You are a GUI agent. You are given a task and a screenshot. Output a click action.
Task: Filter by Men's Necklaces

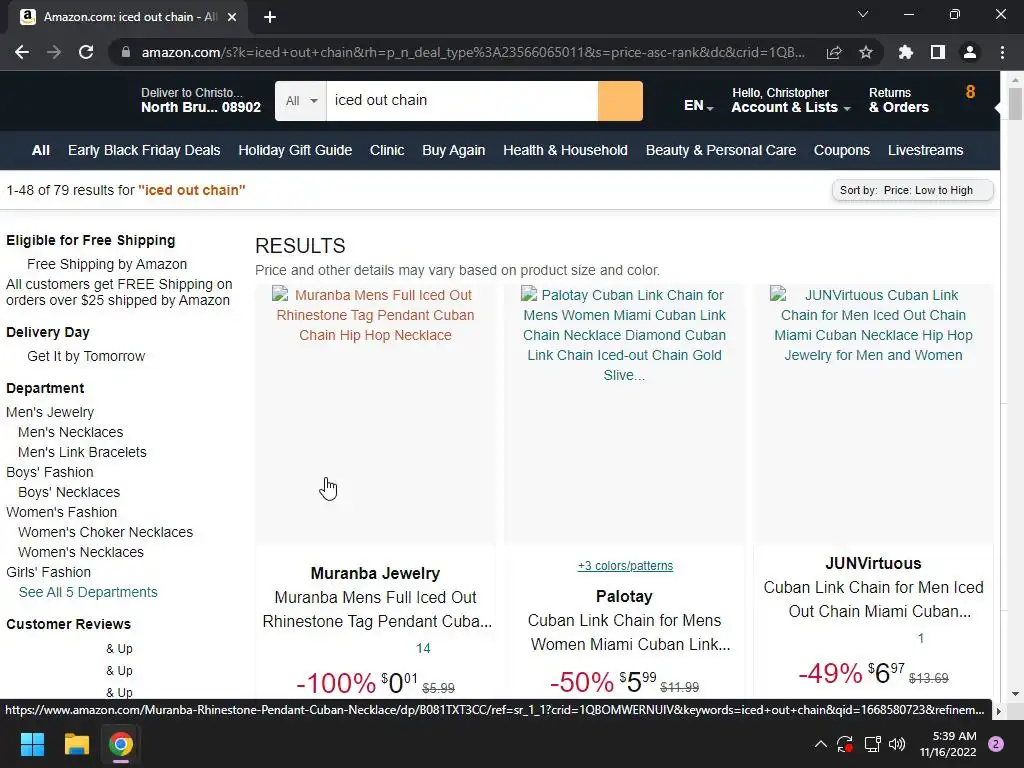[71, 432]
